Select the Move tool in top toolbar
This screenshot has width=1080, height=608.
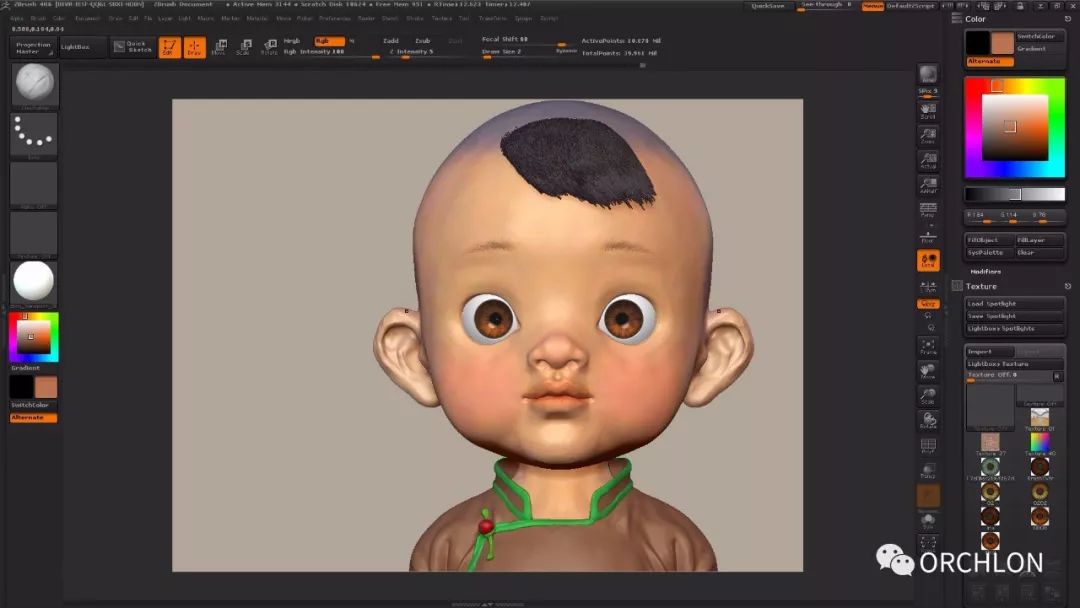click(x=219, y=47)
